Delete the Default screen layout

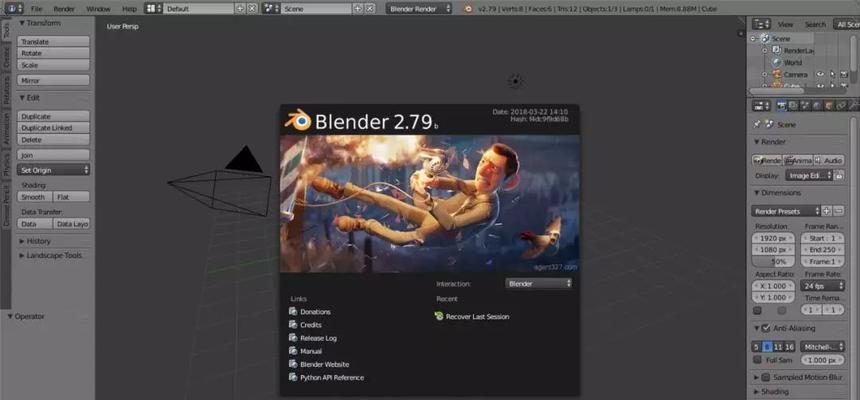point(252,9)
